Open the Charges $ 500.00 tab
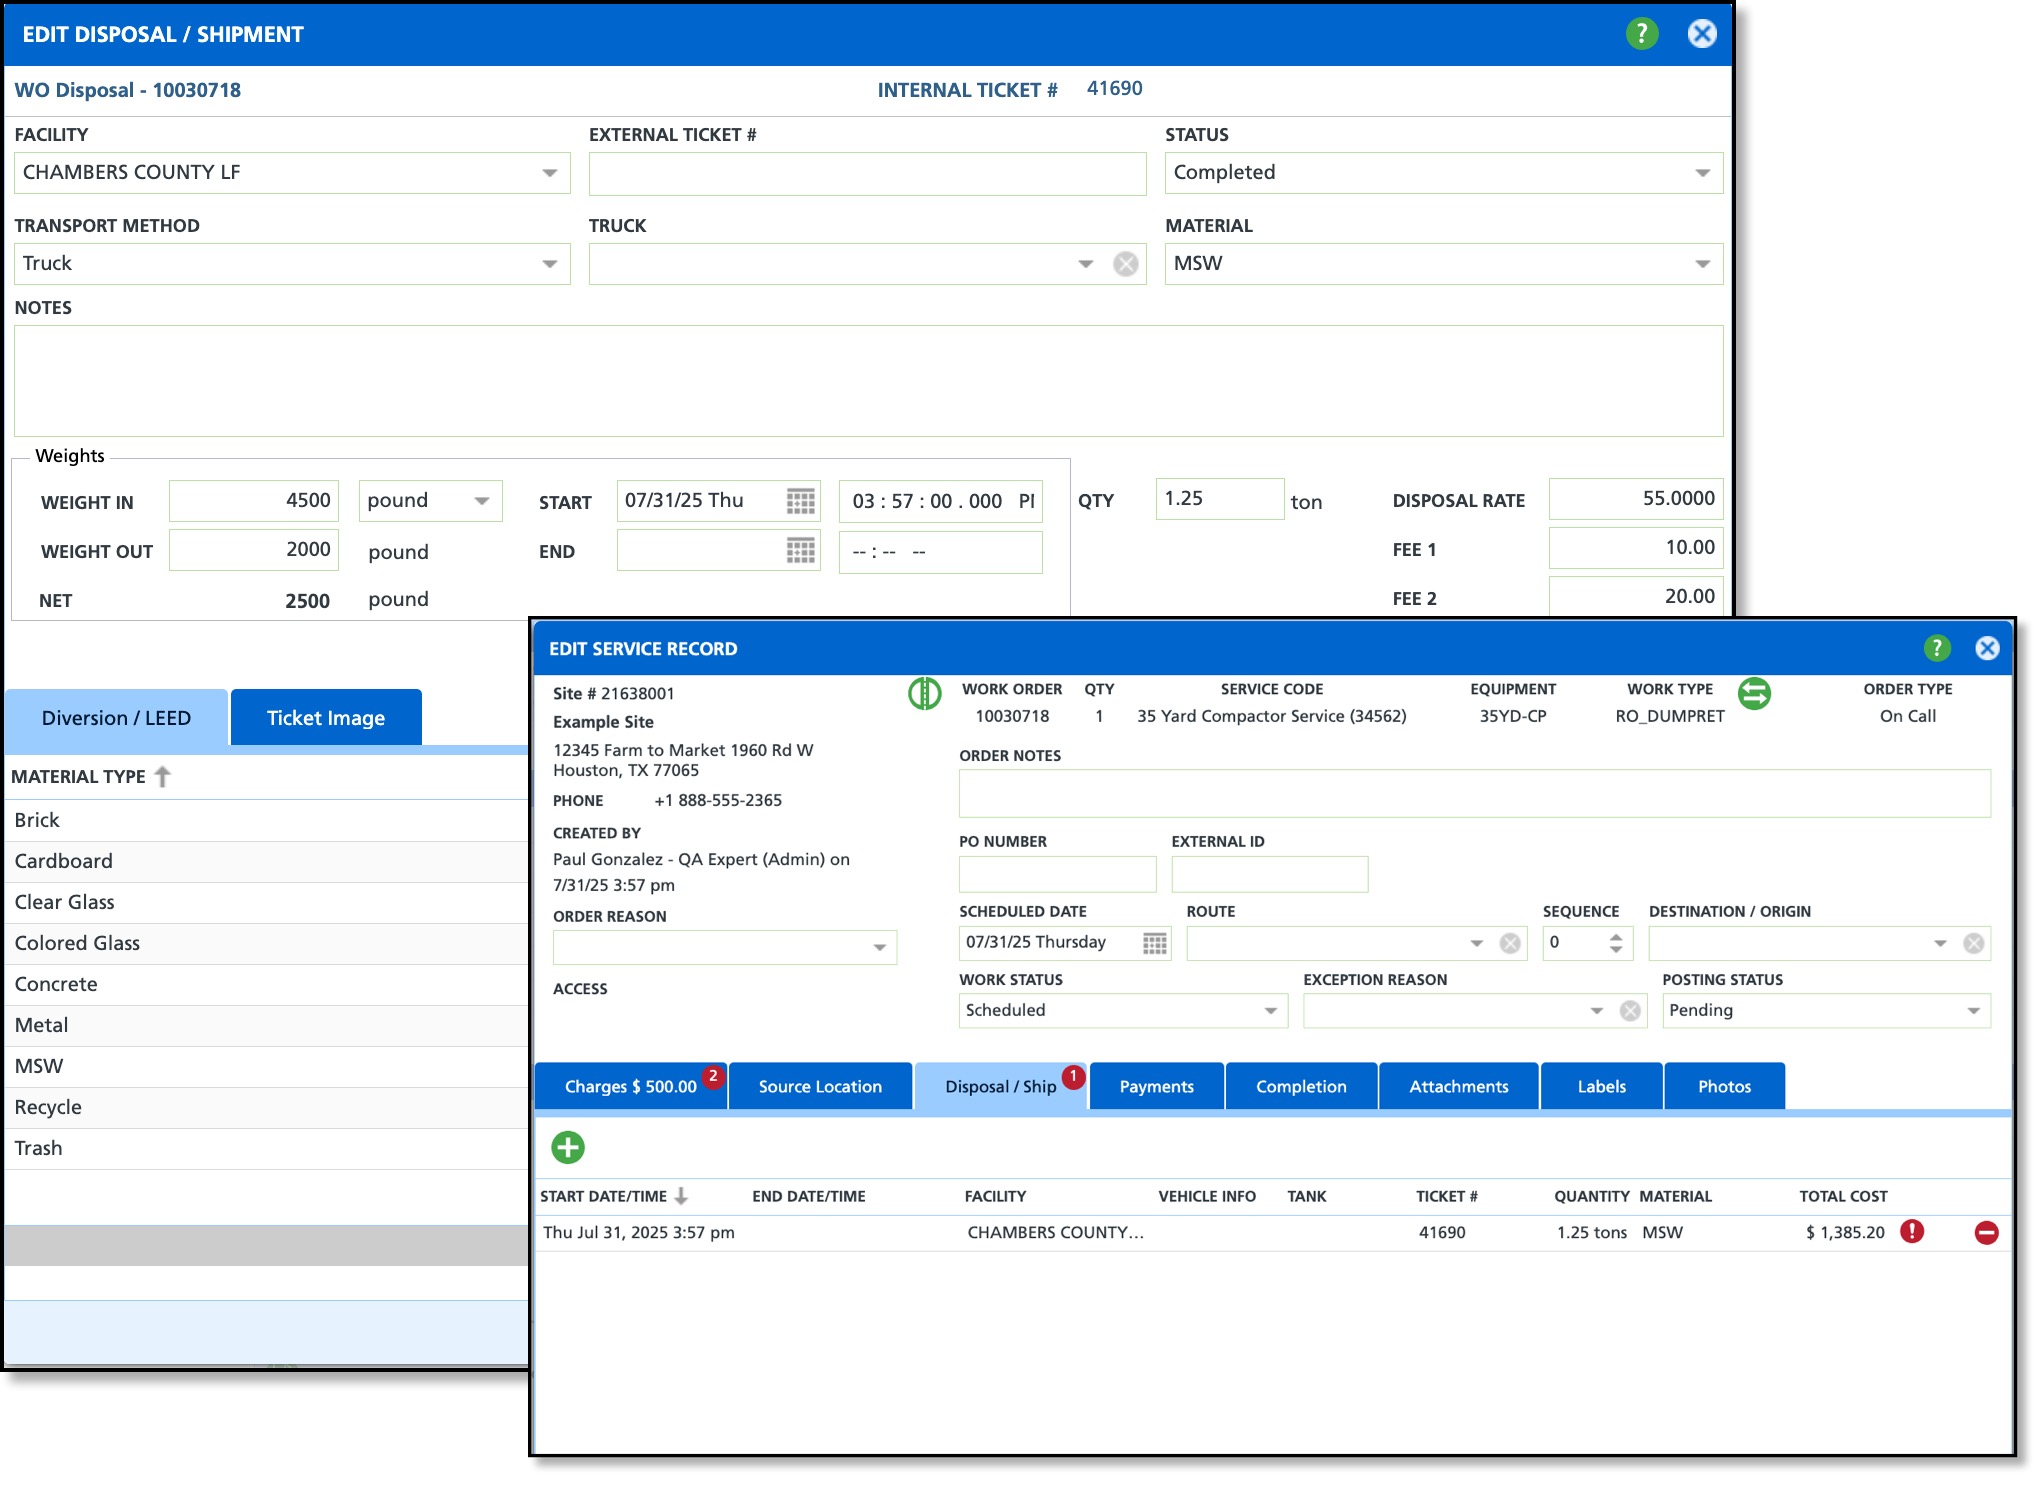This screenshot has height=1488, width=2036. 630,1087
